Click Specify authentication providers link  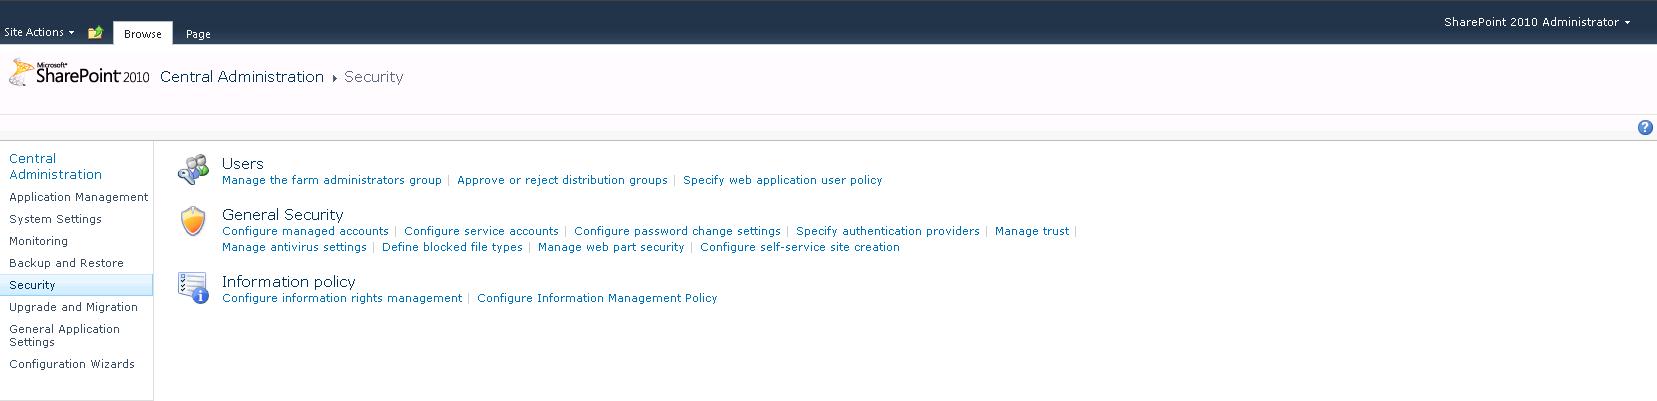pos(887,232)
